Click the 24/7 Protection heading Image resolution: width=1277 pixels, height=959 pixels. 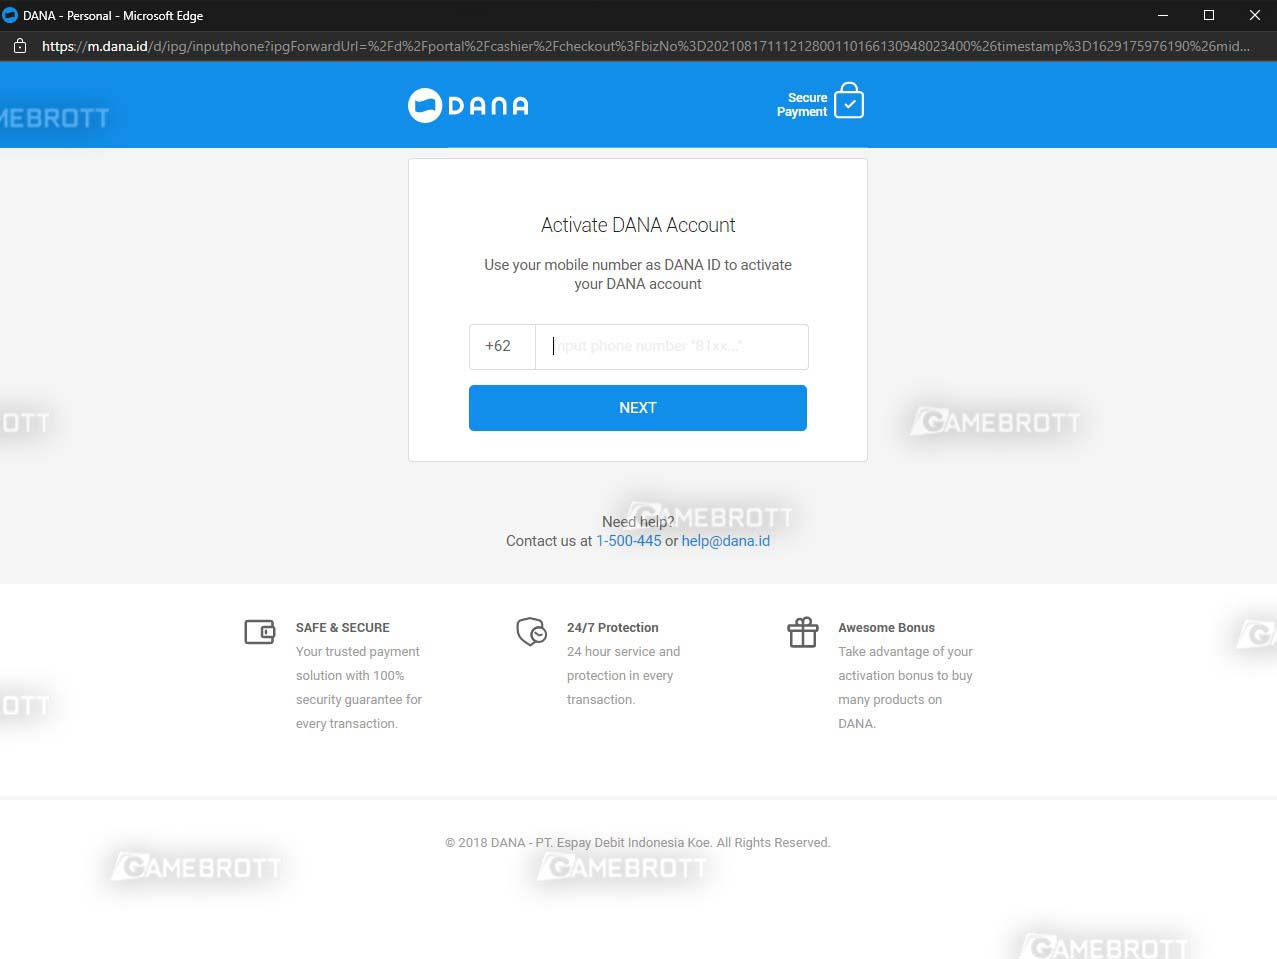tap(612, 628)
